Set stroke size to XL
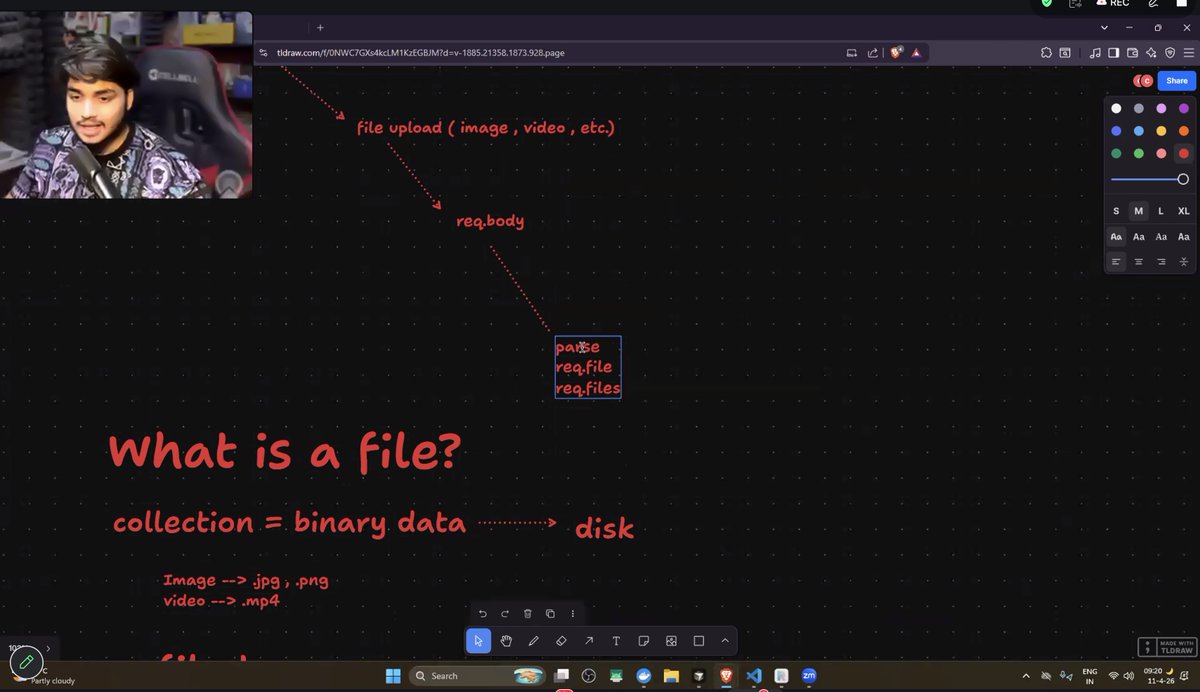 tap(1183, 211)
